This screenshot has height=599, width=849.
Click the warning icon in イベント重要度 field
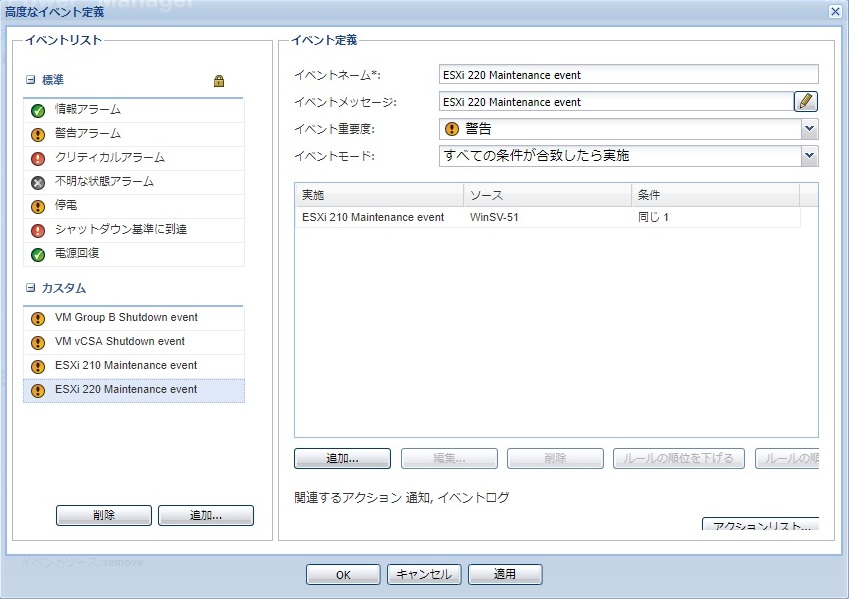tap(451, 129)
